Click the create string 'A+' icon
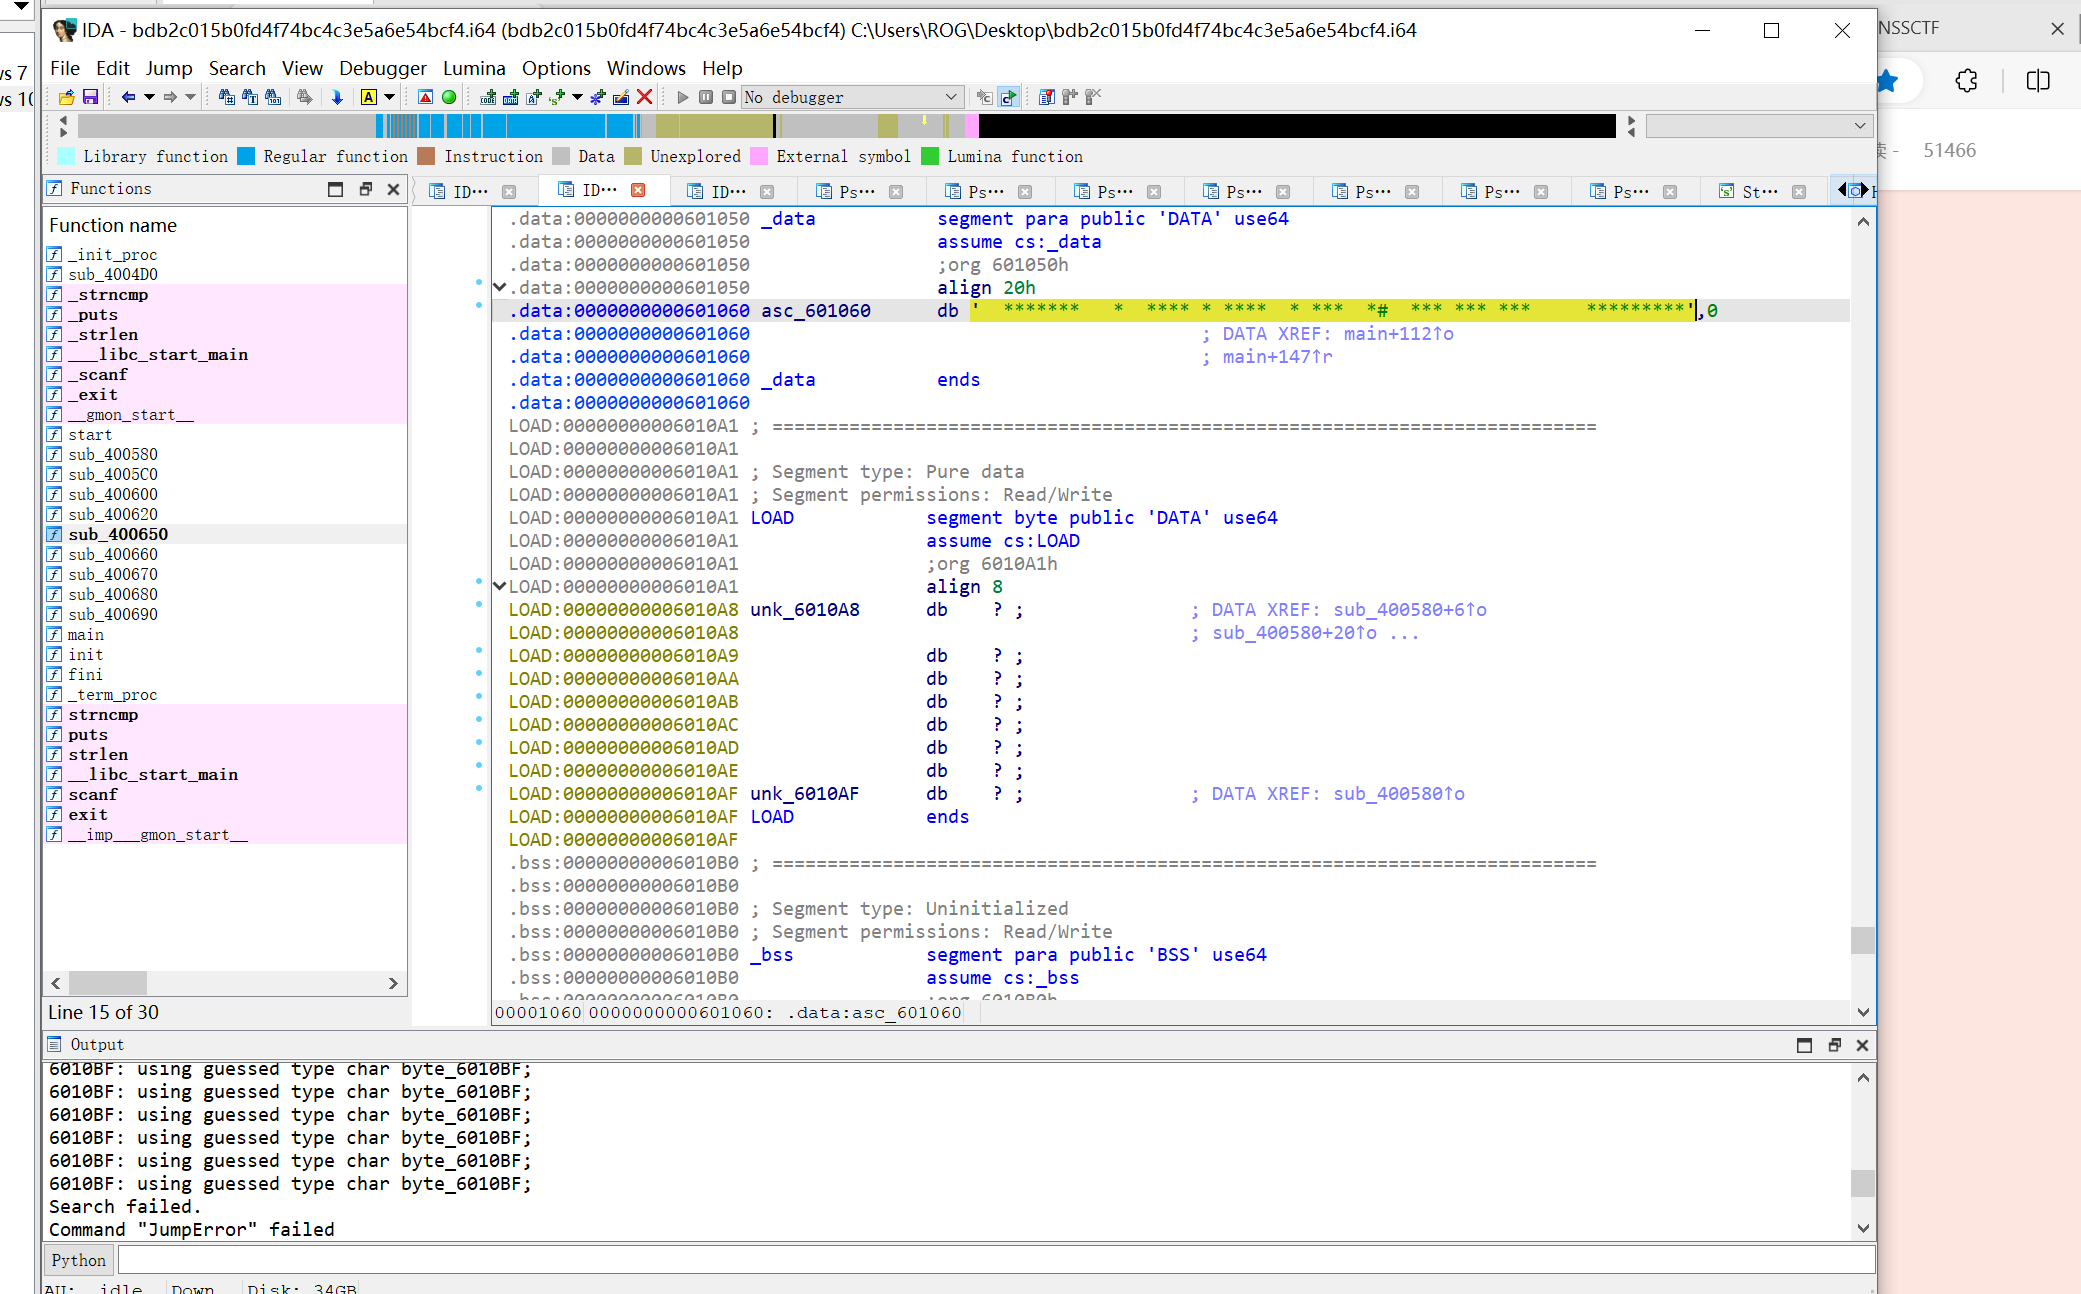This screenshot has width=2081, height=1294. pyautogui.click(x=534, y=97)
